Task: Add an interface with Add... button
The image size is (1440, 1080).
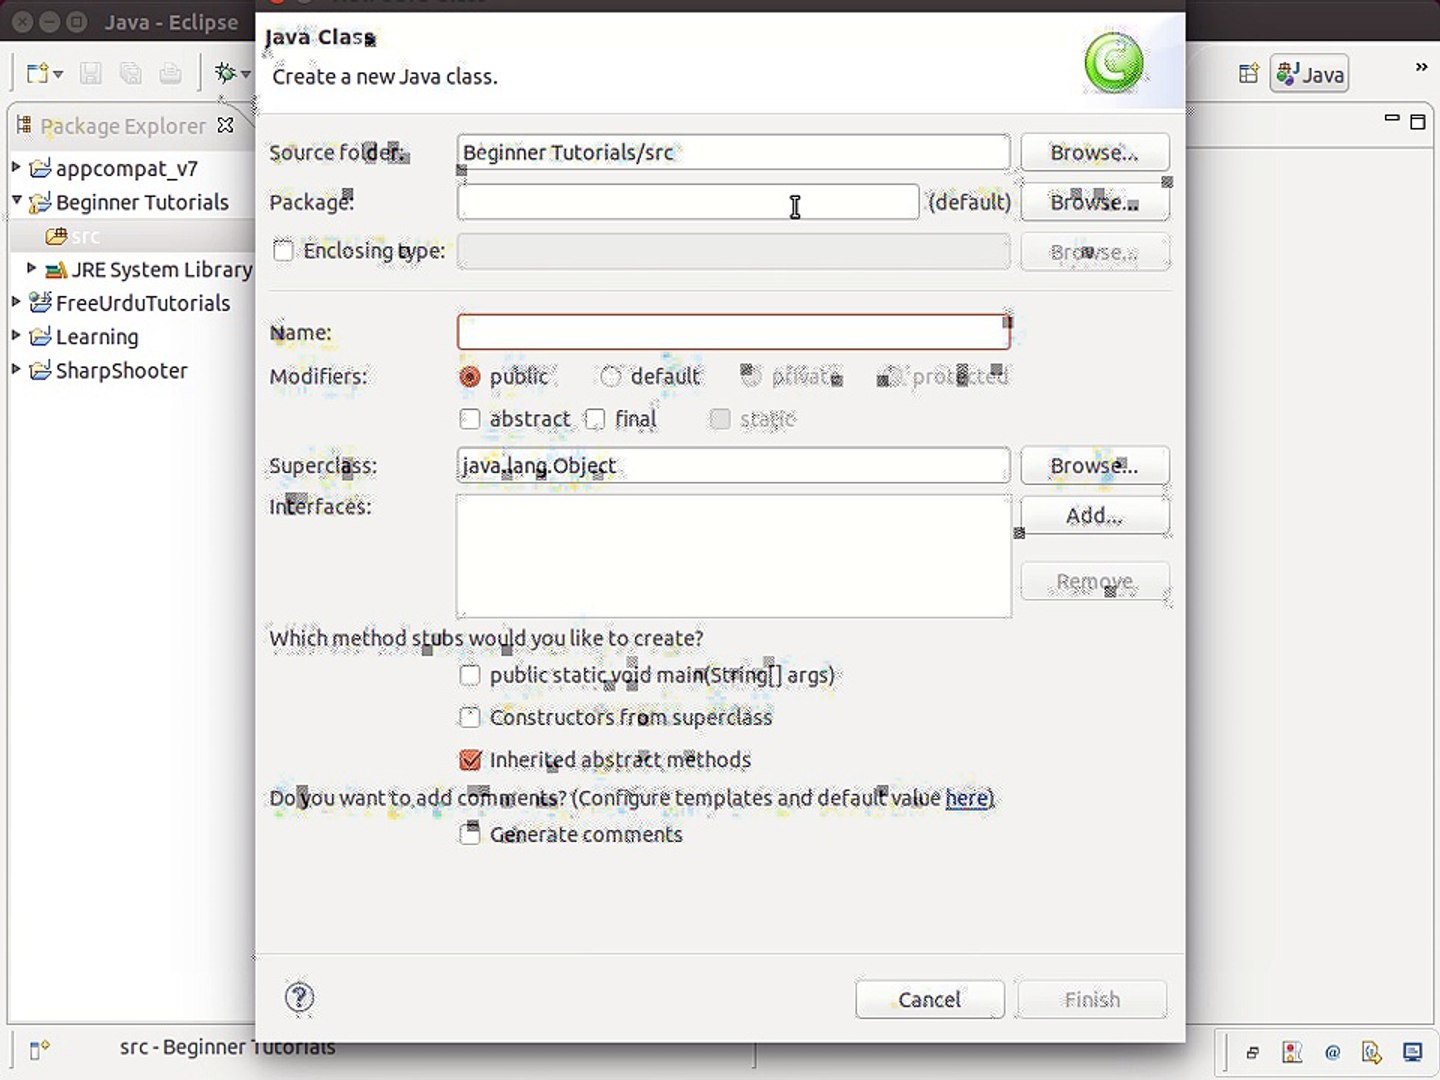Action: click(x=1095, y=516)
